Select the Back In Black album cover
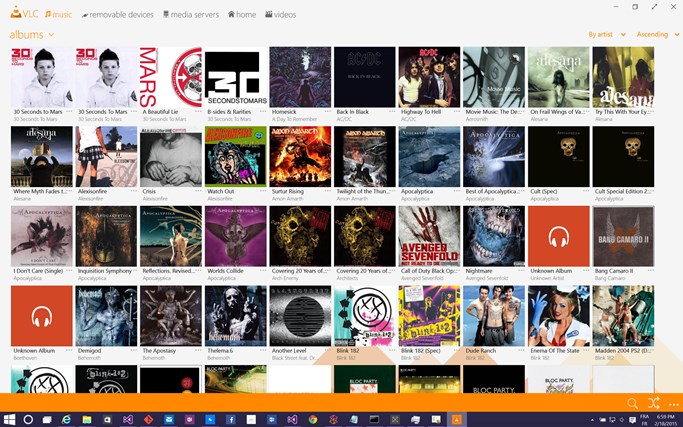Image resolution: width=683 pixels, height=427 pixels. point(365,77)
